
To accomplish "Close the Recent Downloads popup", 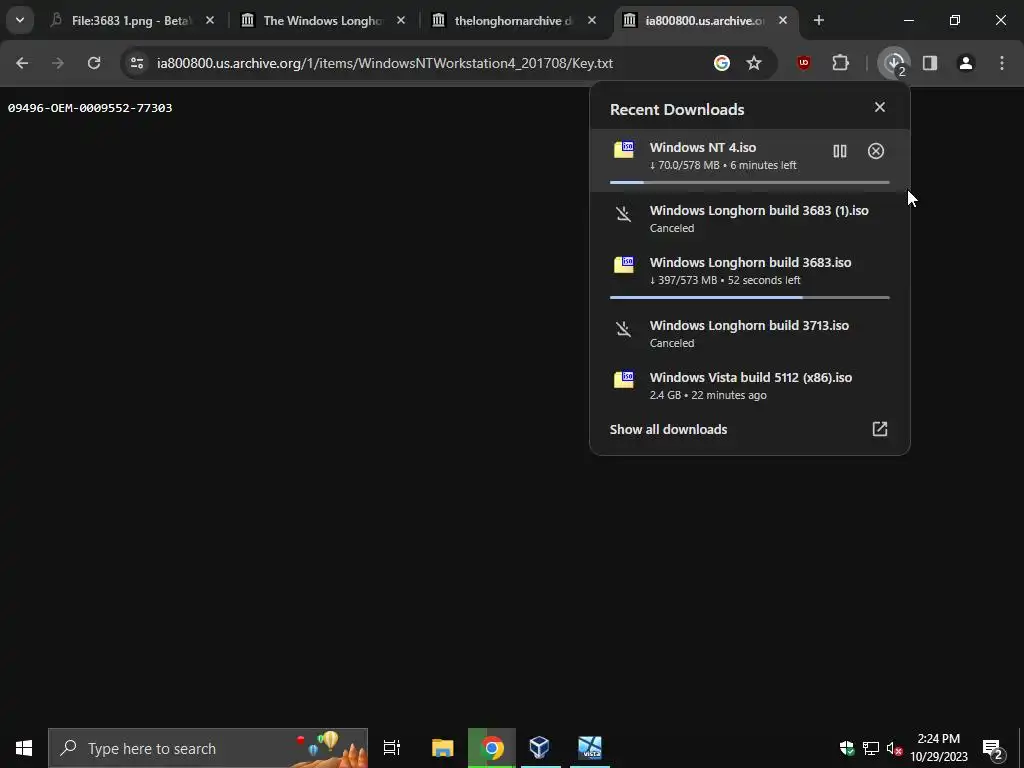I will pos(880,107).
